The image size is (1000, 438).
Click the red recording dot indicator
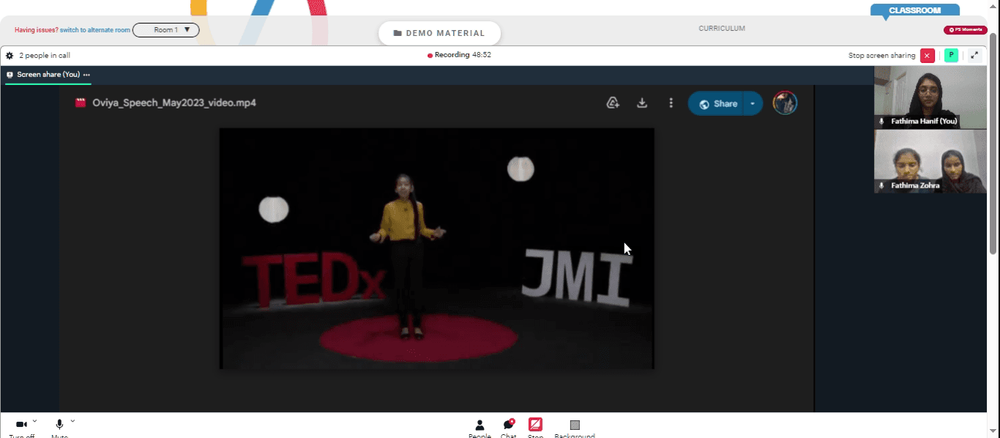430,55
